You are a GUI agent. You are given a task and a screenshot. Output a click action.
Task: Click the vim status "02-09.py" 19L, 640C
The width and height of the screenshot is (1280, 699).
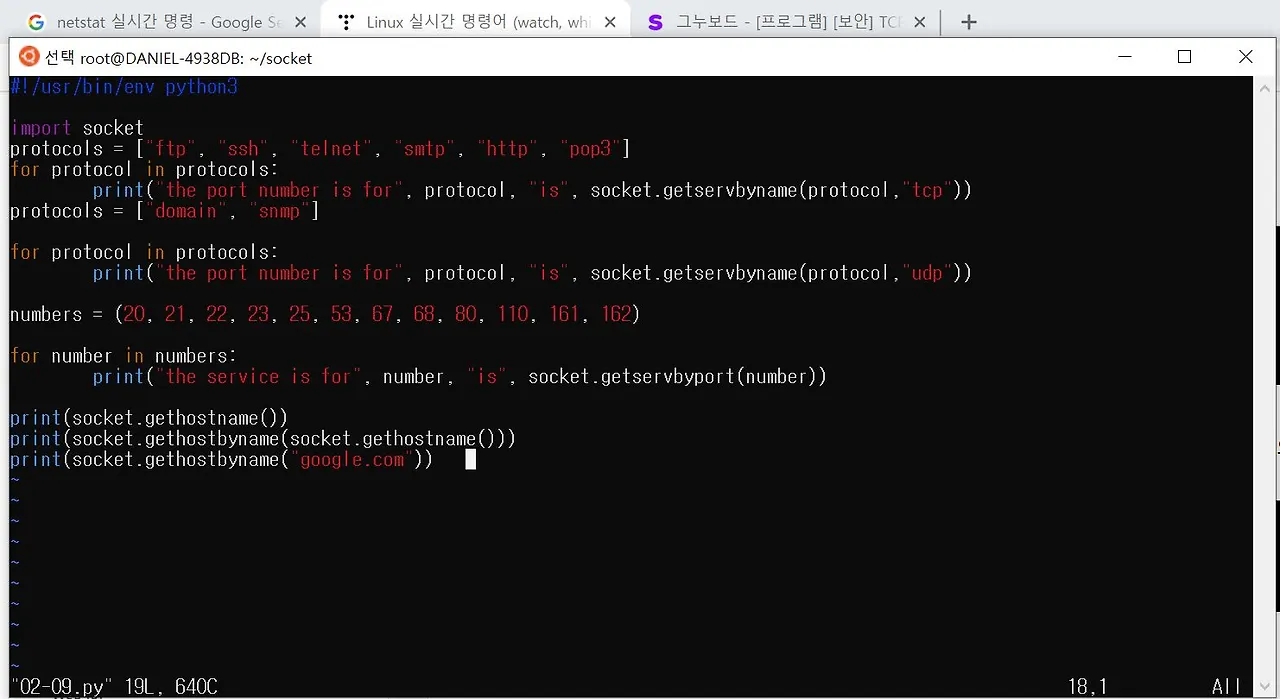(114, 687)
